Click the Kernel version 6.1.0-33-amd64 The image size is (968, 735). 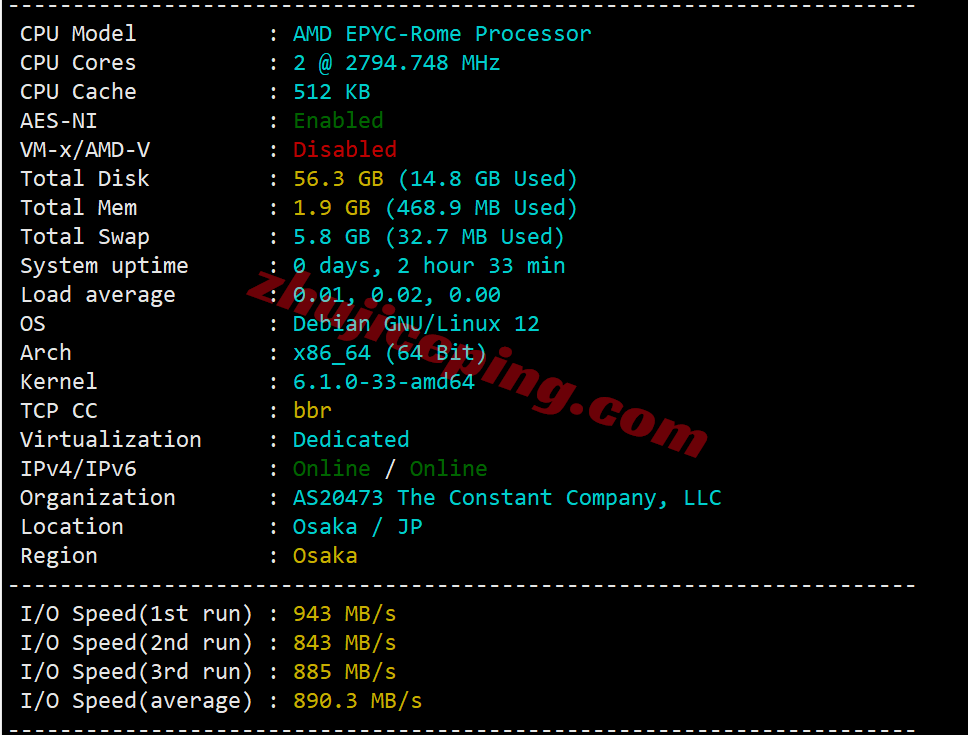[383, 382]
